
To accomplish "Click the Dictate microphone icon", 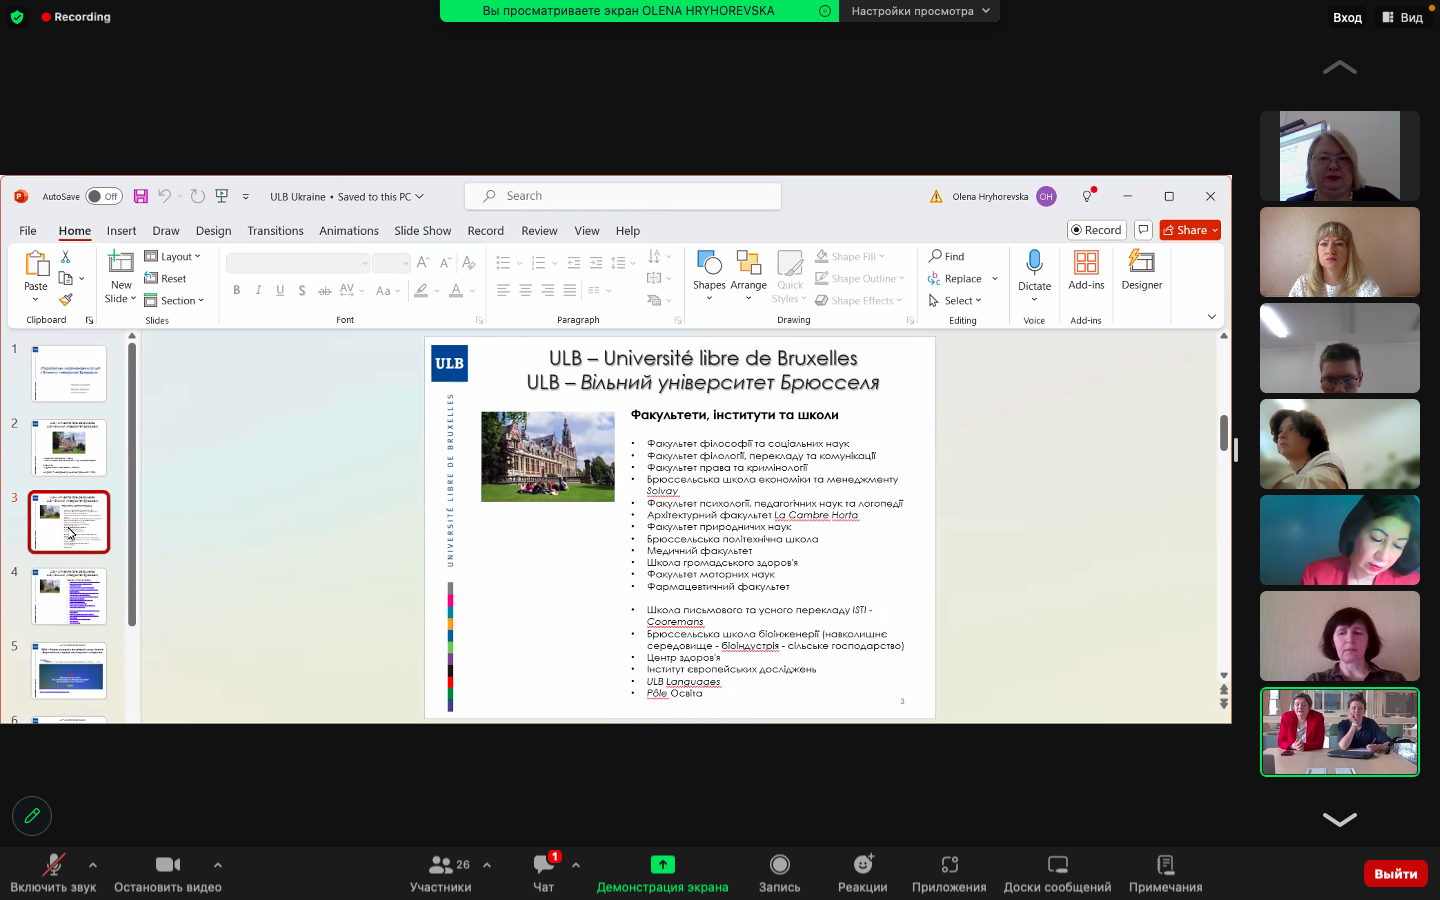I will 1034,263.
